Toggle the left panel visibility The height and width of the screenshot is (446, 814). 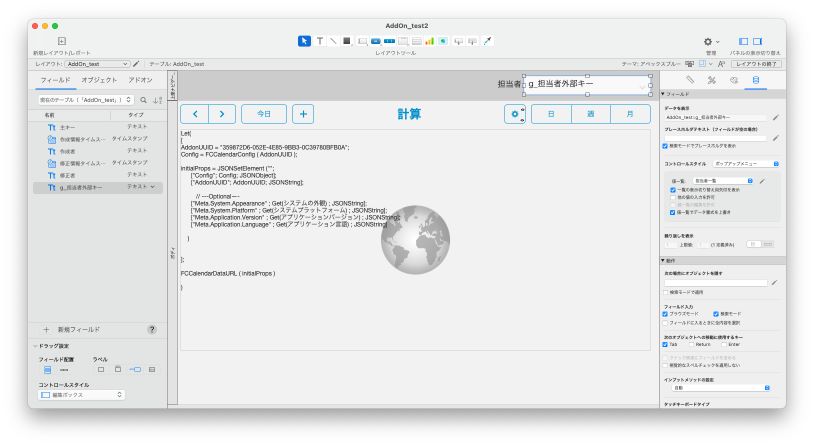(x=743, y=41)
